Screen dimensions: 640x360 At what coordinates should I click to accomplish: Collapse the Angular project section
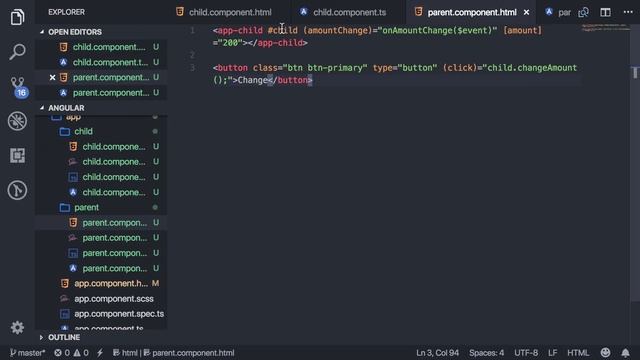click(66, 108)
